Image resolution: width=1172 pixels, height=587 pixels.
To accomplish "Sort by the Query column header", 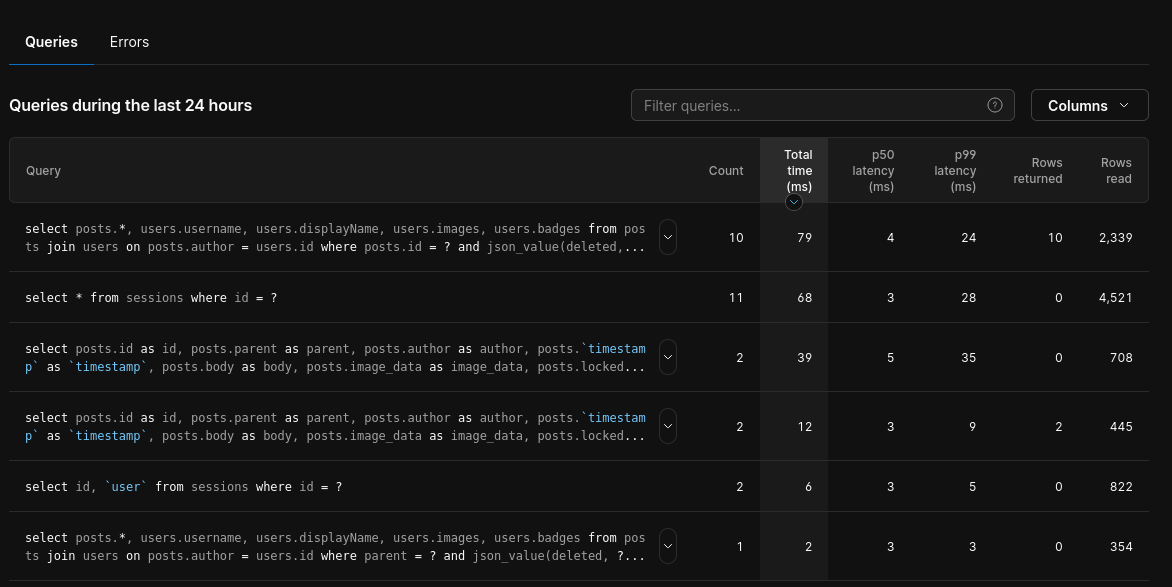I will [x=43, y=170].
